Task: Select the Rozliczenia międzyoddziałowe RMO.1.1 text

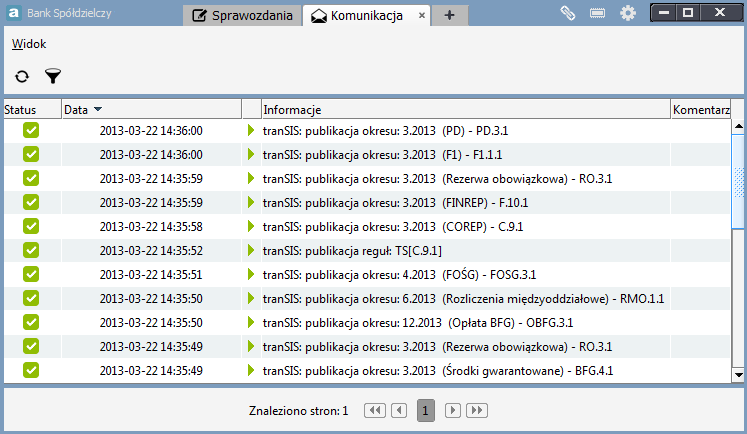Action: [463, 299]
